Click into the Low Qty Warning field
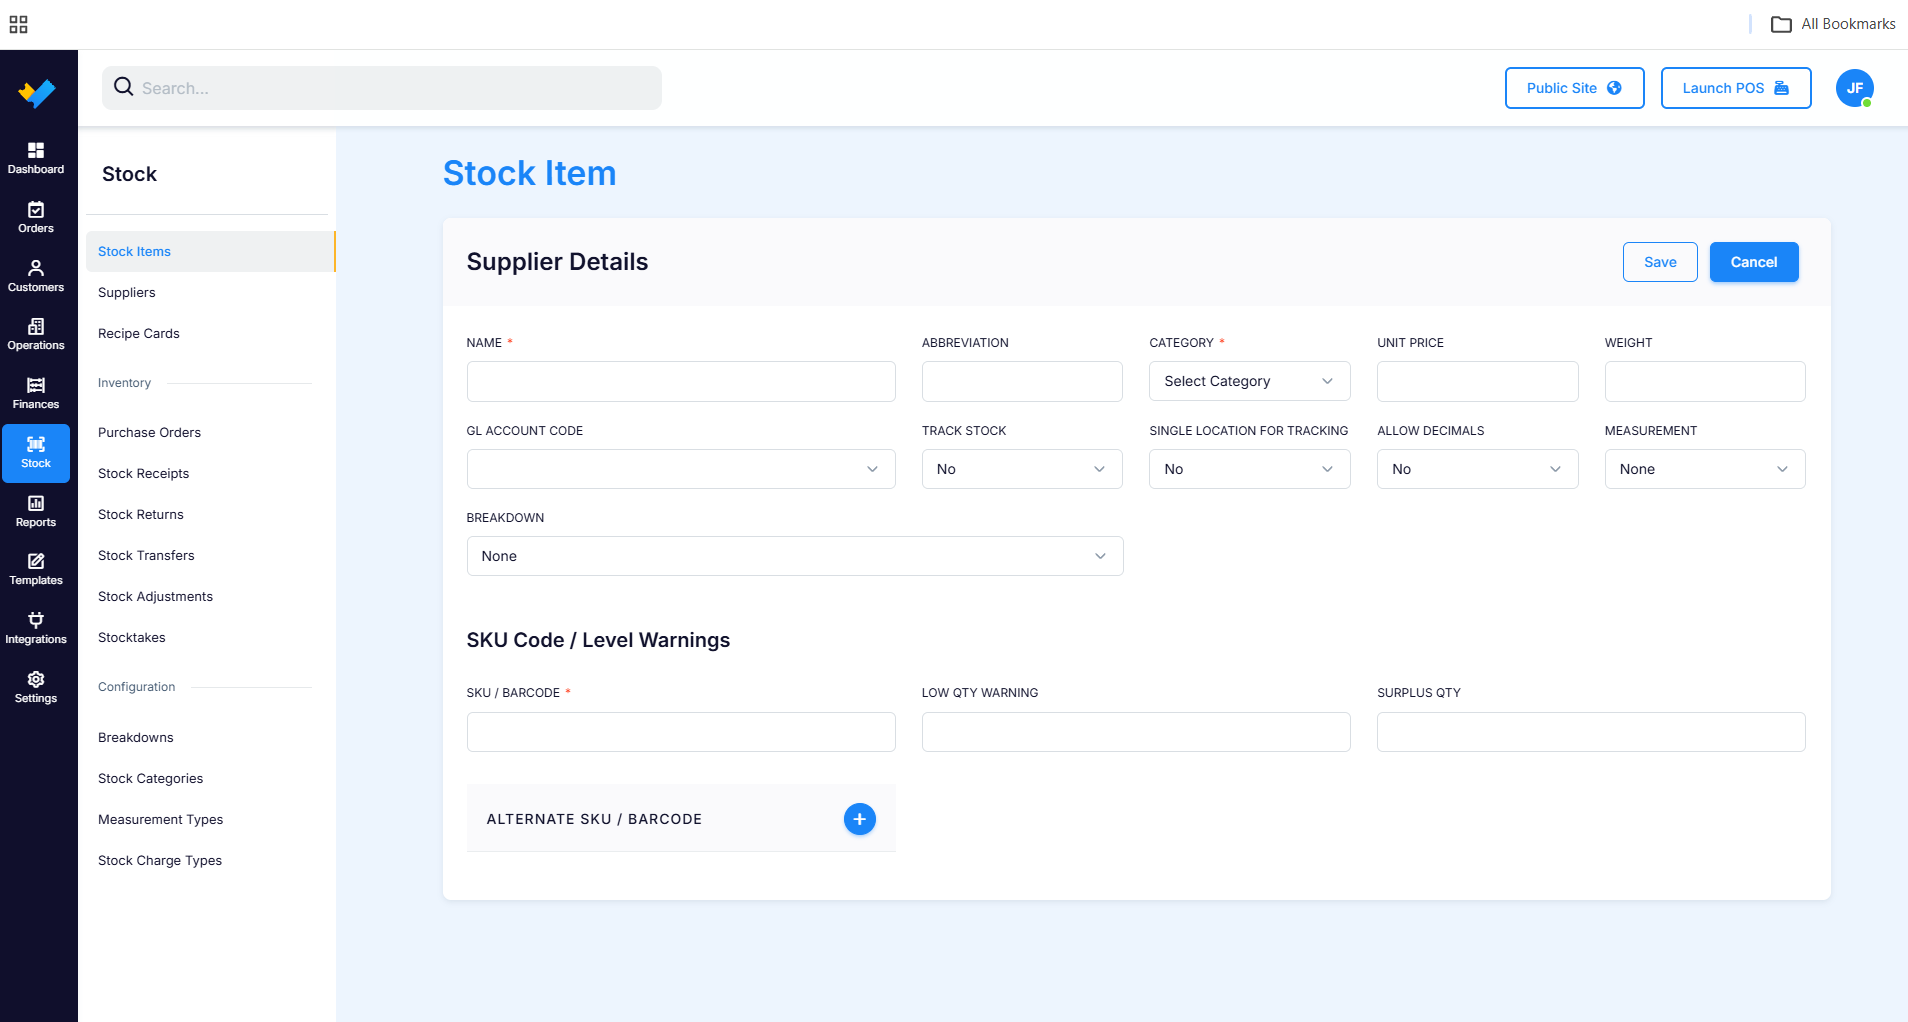The image size is (1908, 1022). click(1136, 732)
